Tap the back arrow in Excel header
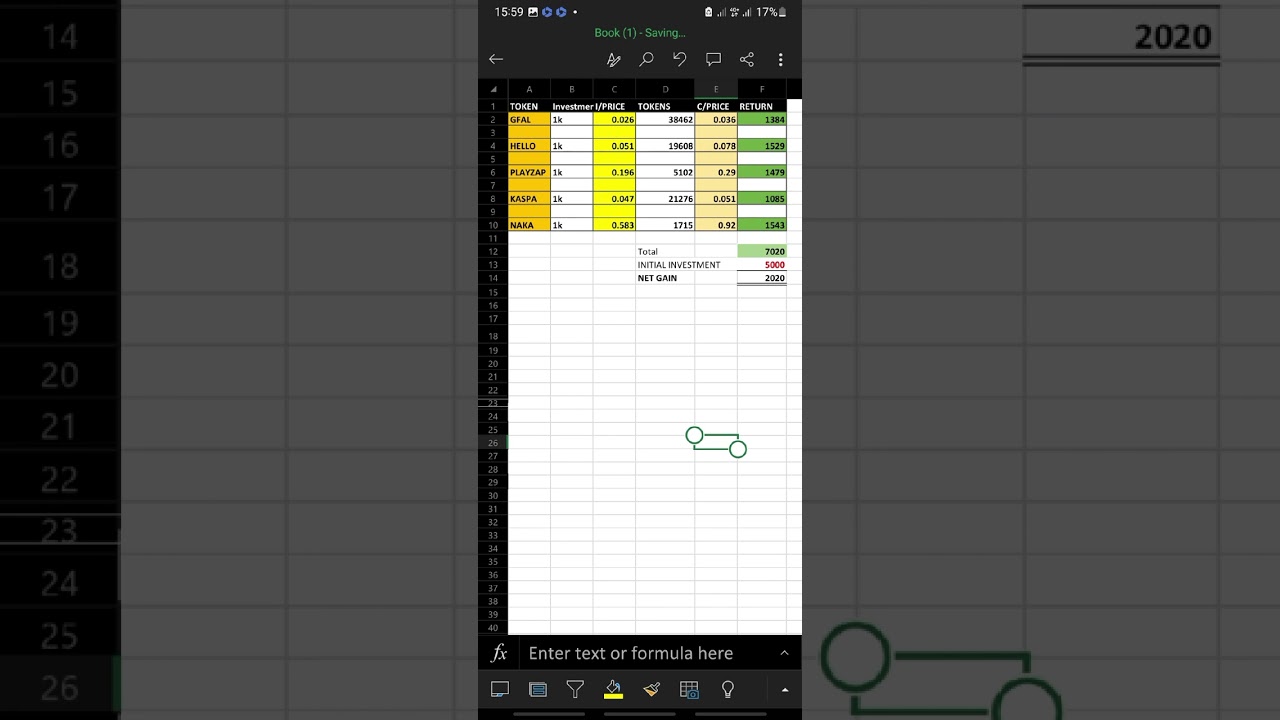The height and width of the screenshot is (720, 1280). coord(496,60)
